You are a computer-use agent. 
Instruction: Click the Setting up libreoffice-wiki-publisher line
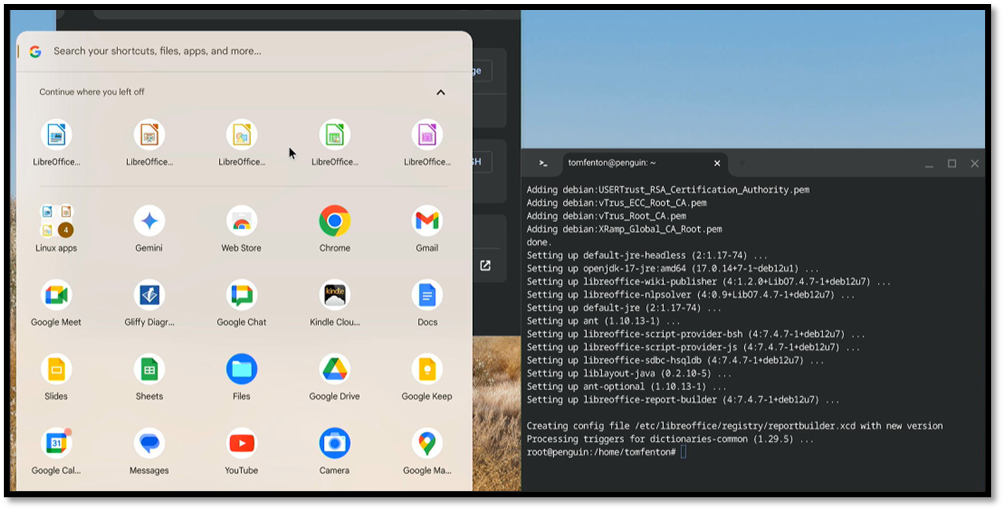(708, 282)
